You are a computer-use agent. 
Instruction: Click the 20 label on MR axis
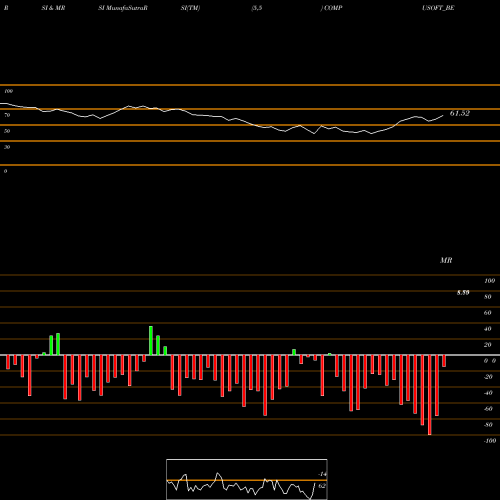click(488, 345)
